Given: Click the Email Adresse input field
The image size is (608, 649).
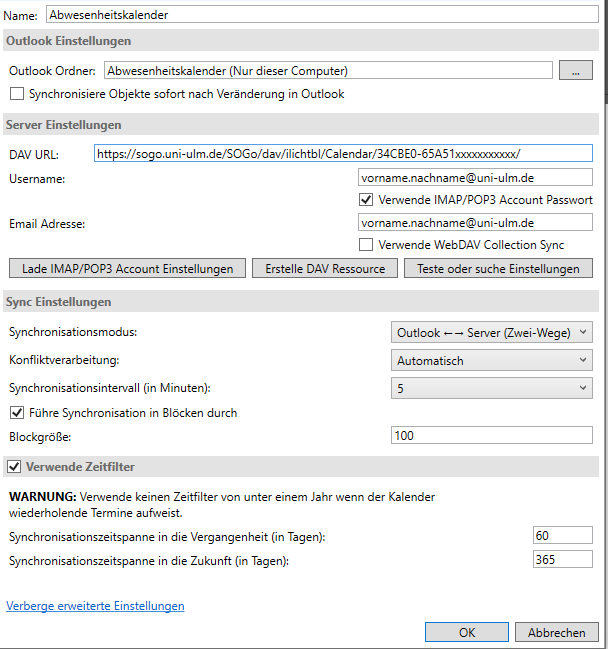Looking at the screenshot, I should pos(475,223).
